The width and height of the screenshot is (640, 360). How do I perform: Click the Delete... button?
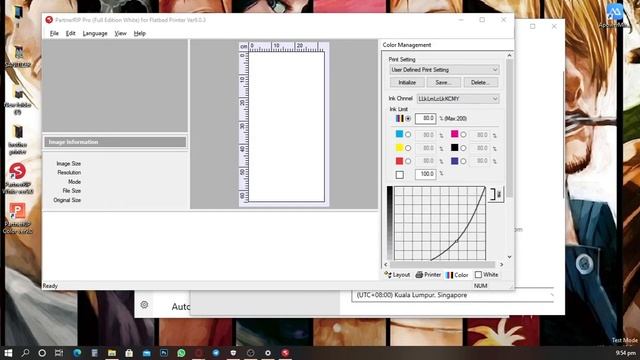480,82
